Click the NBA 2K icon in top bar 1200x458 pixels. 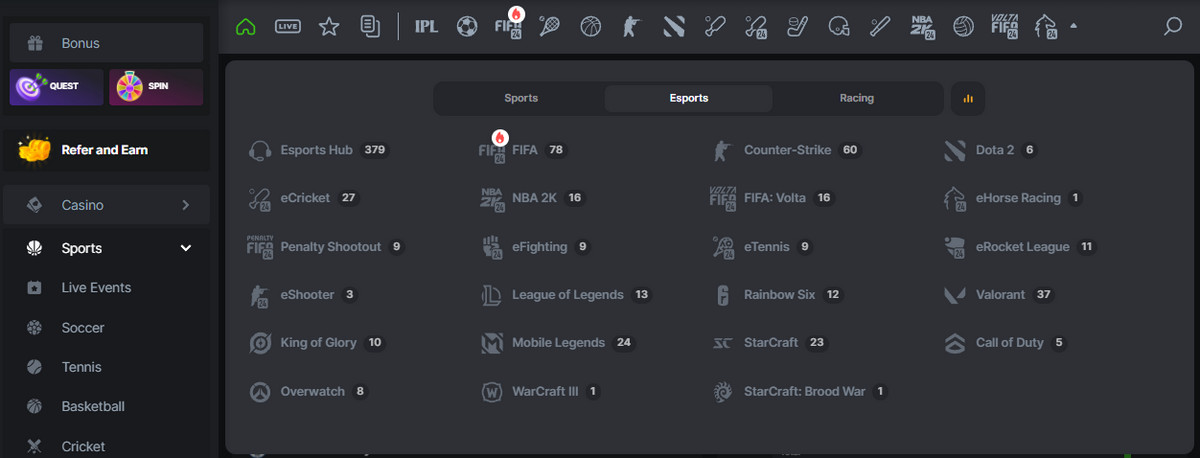point(922,27)
